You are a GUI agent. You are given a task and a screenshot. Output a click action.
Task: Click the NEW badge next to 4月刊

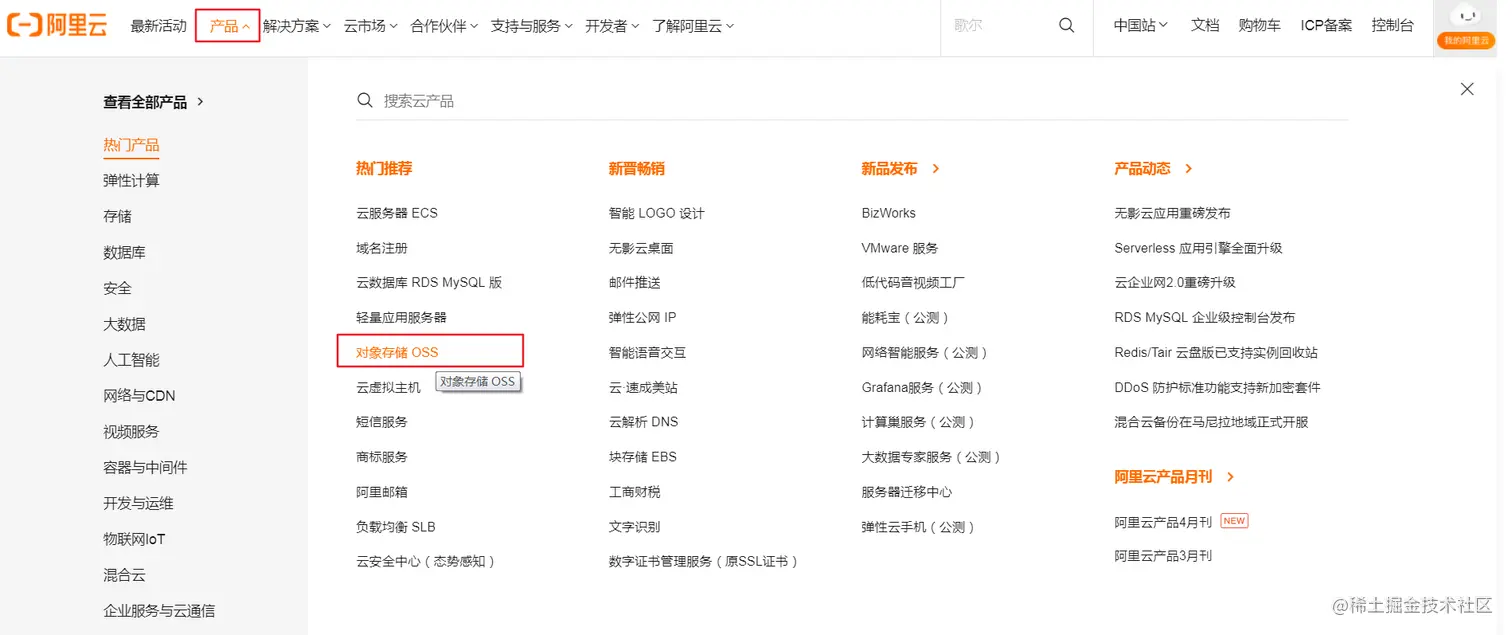tap(1234, 521)
